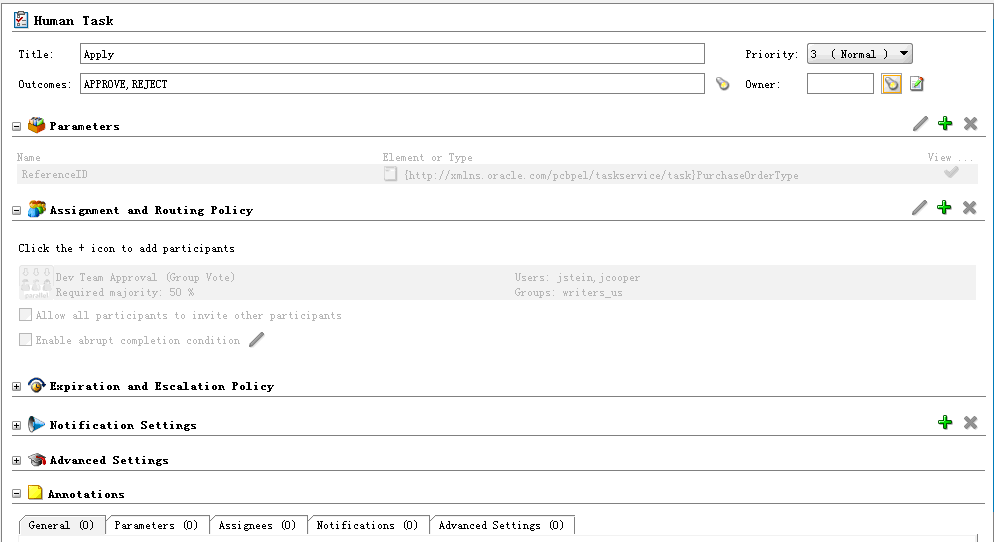This screenshot has width=994, height=542.
Task: Collapse the Annotations section
Action: click(16, 494)
